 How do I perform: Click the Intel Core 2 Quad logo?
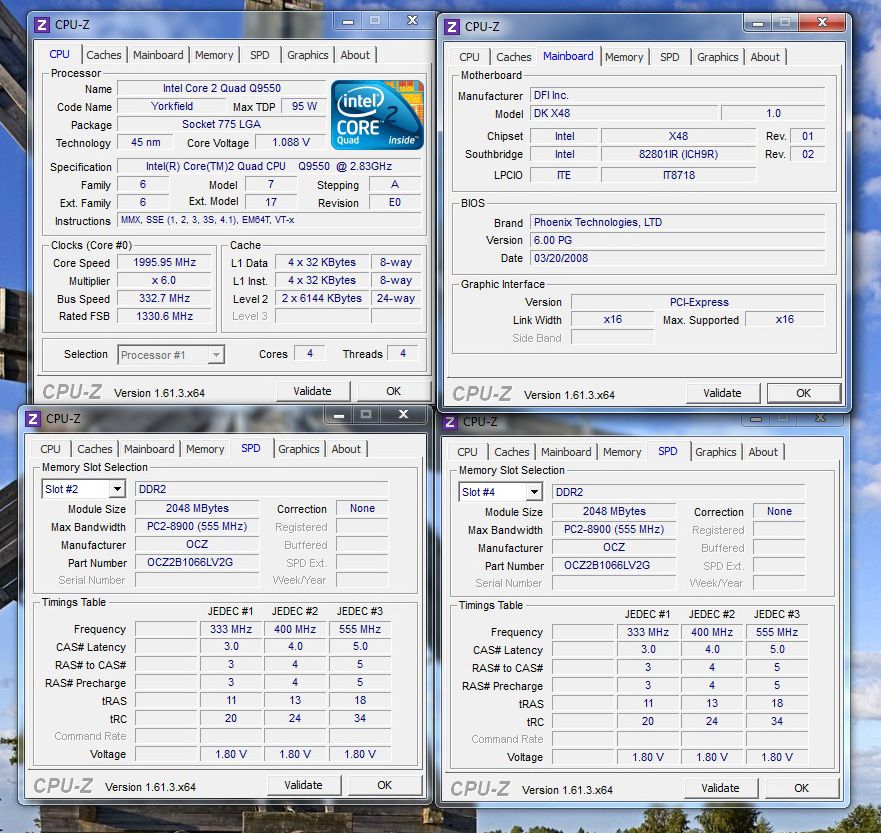coord(377,115)
